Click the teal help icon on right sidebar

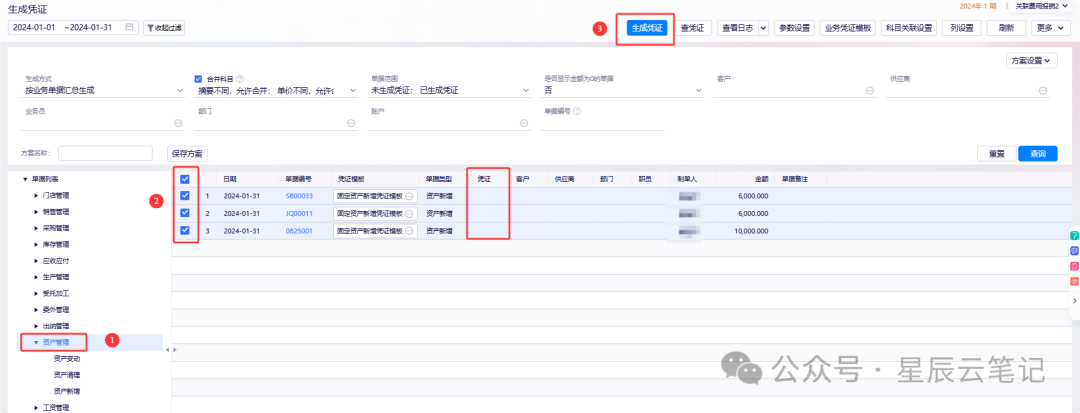(x=1074, y=235)
